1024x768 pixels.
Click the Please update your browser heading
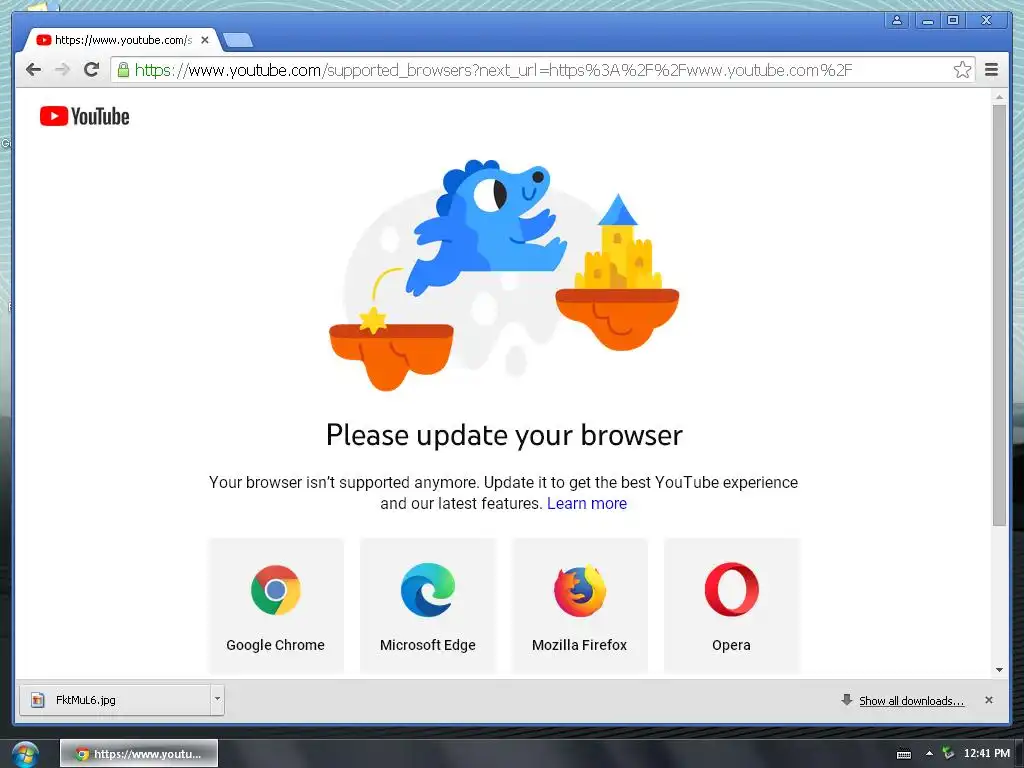point(504,436)
